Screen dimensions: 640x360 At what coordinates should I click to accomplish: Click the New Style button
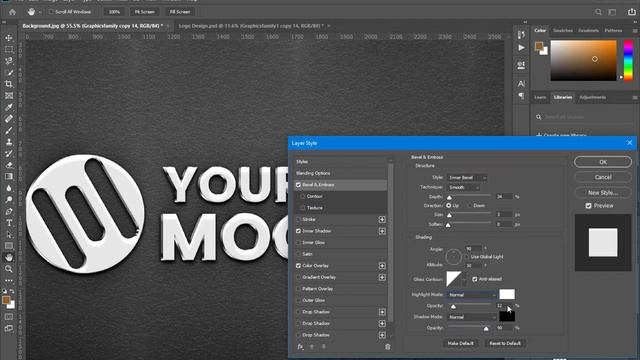603,193
